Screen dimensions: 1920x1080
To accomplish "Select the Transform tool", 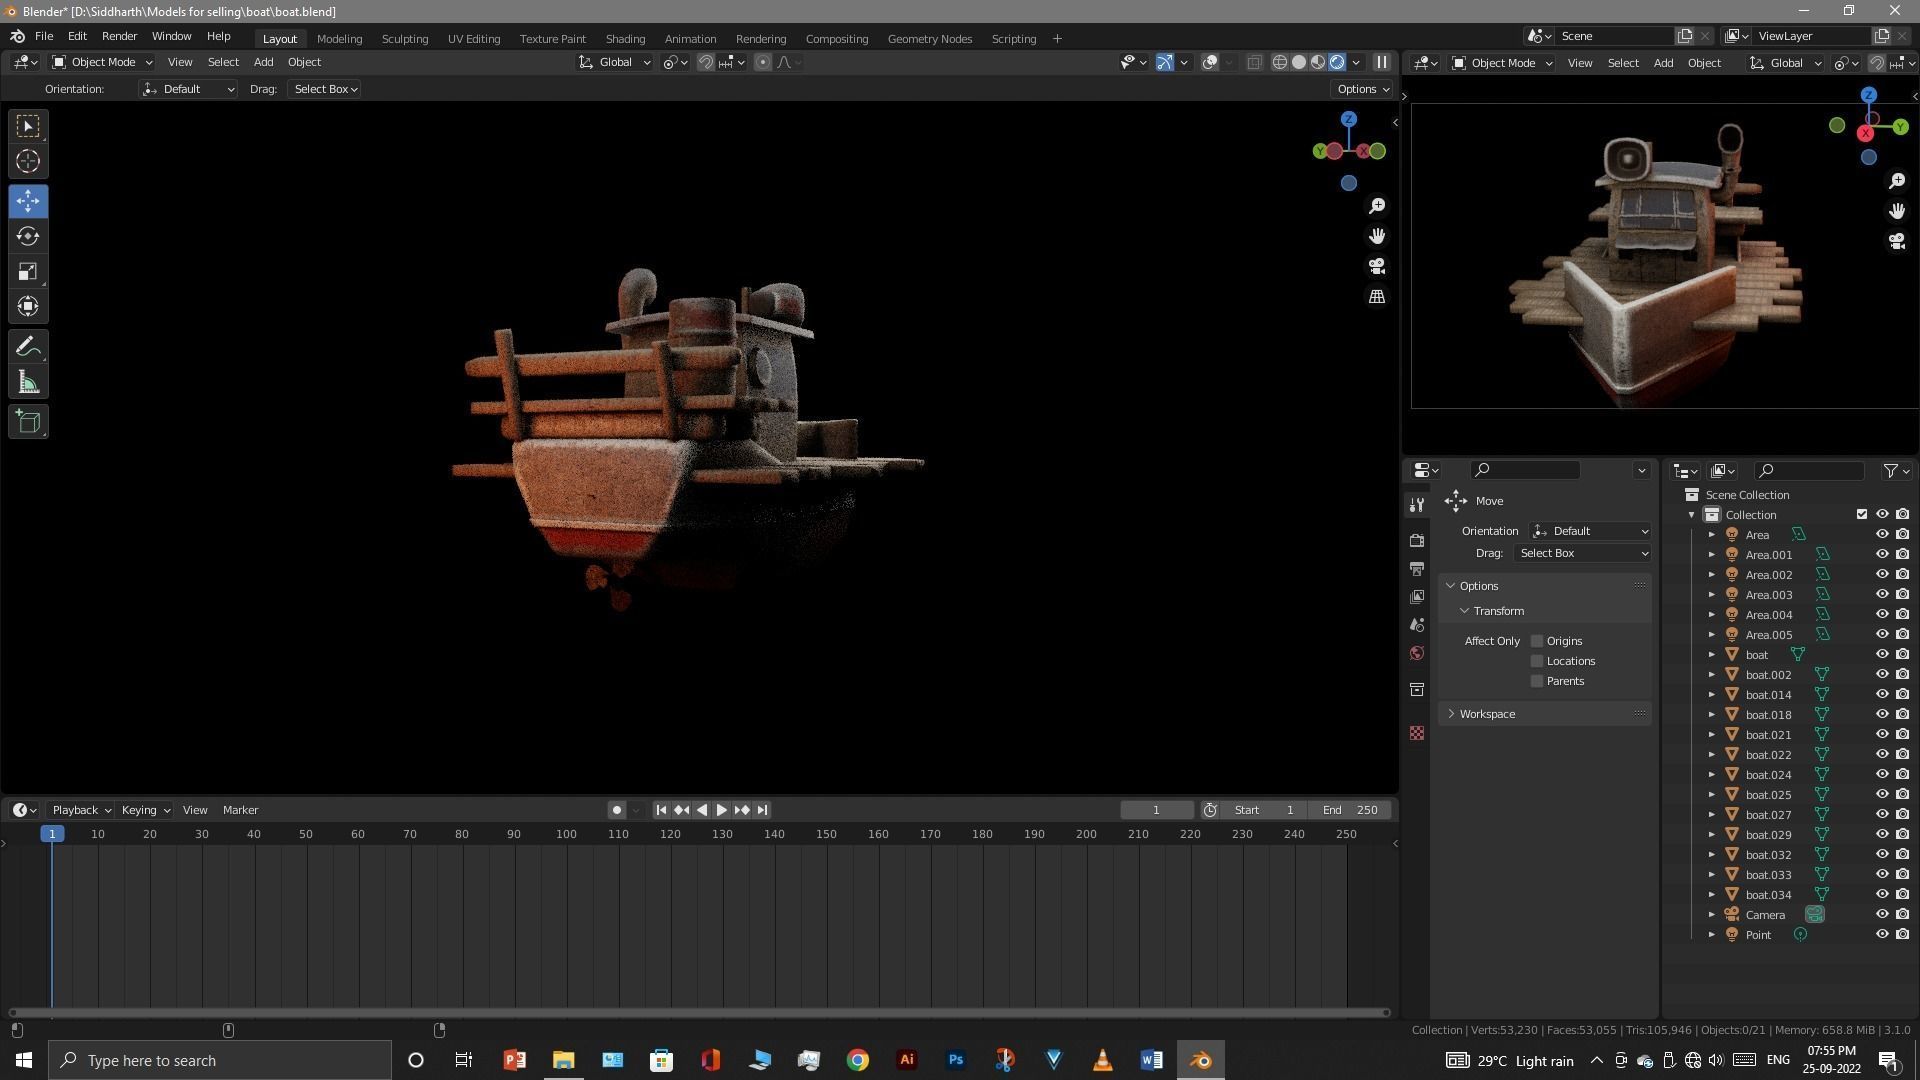I will 28,306.
